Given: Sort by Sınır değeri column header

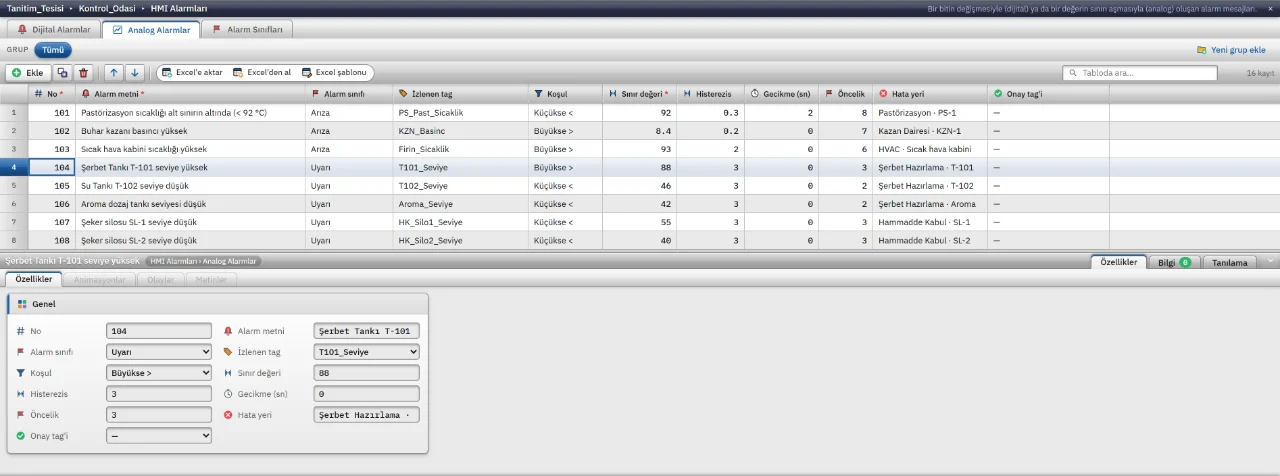Looking at the screenshot, I should click(640, 94).
